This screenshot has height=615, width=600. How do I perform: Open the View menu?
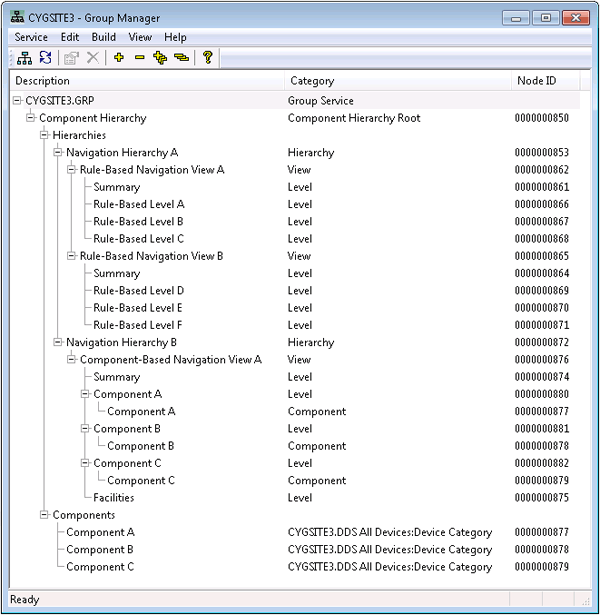(x=140, y=37)
